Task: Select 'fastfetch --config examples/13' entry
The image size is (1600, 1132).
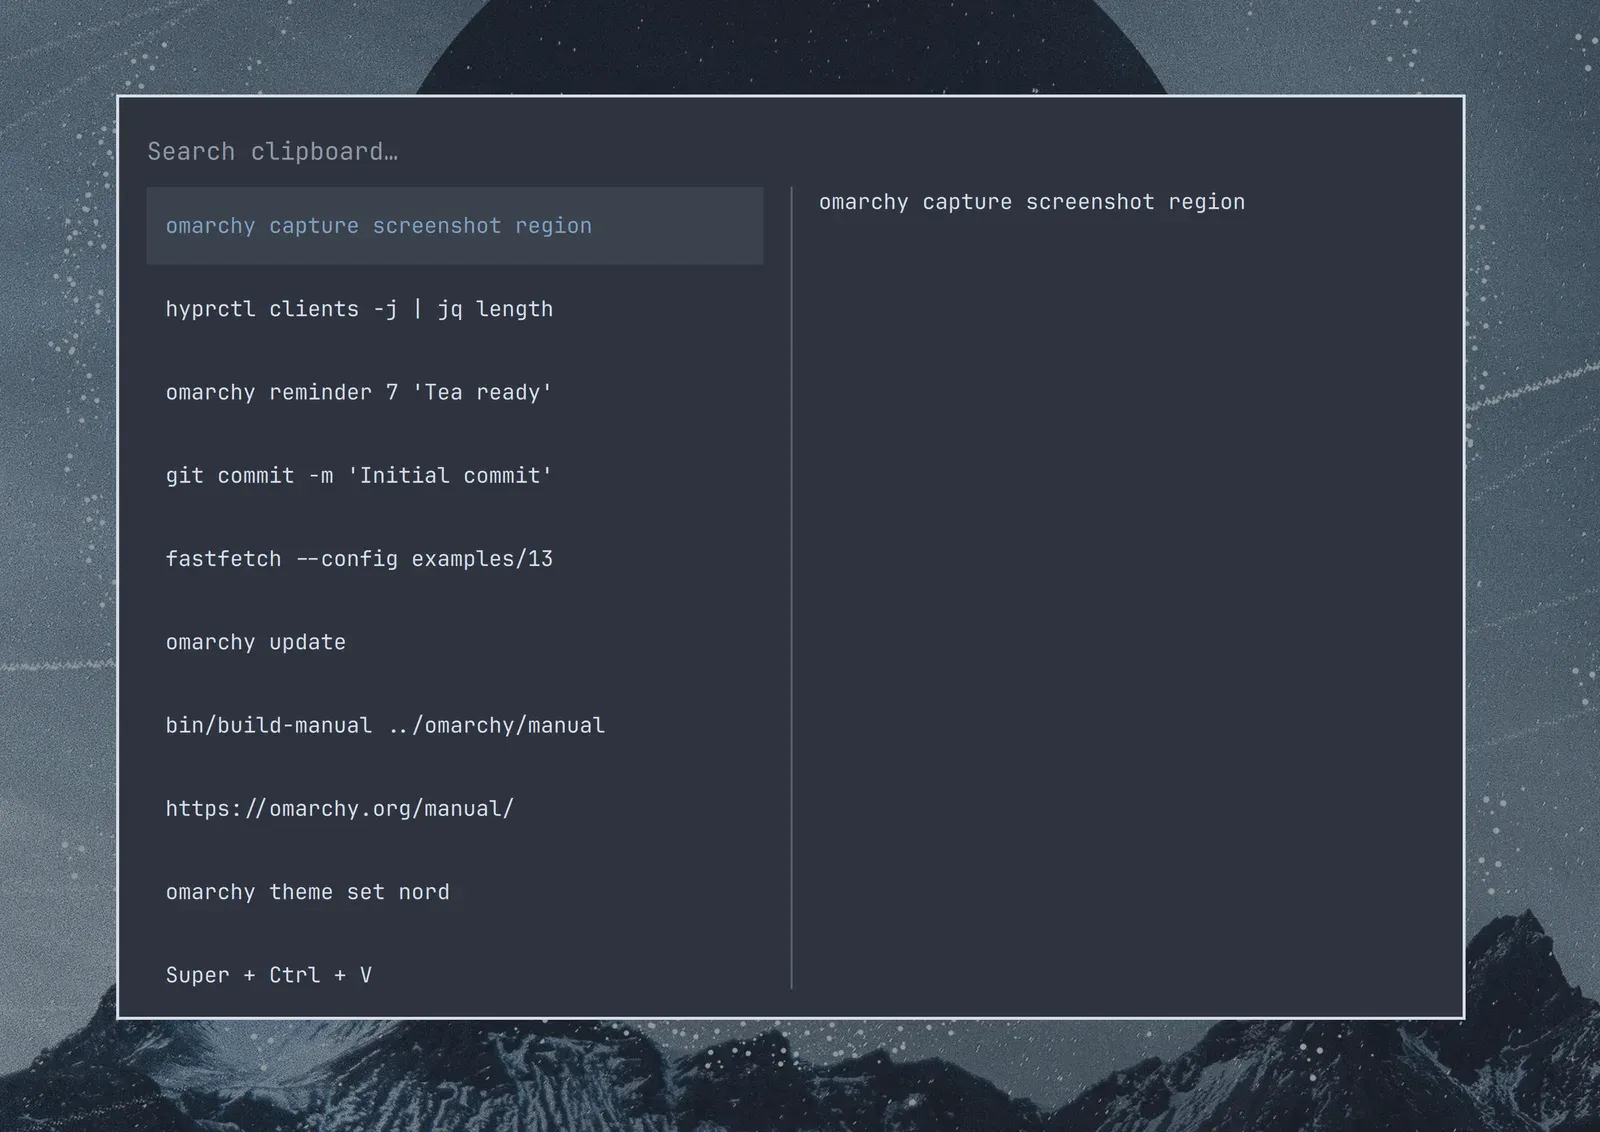Action: (x=455, y=559)
